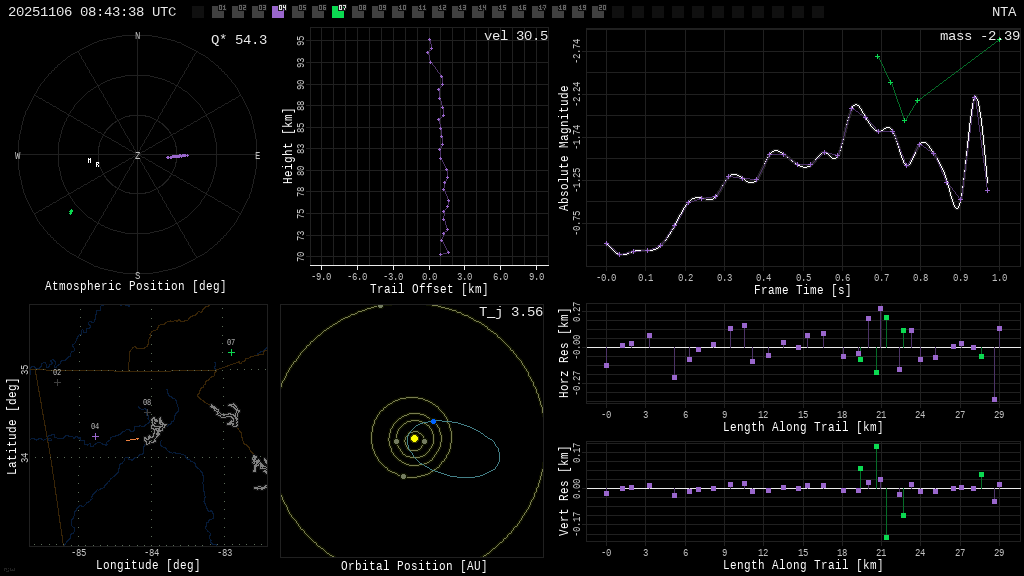The height and width of the screenshot is (576, 1024).
Task: Click the mass -2.39 readout
Action: click(979, 36)
